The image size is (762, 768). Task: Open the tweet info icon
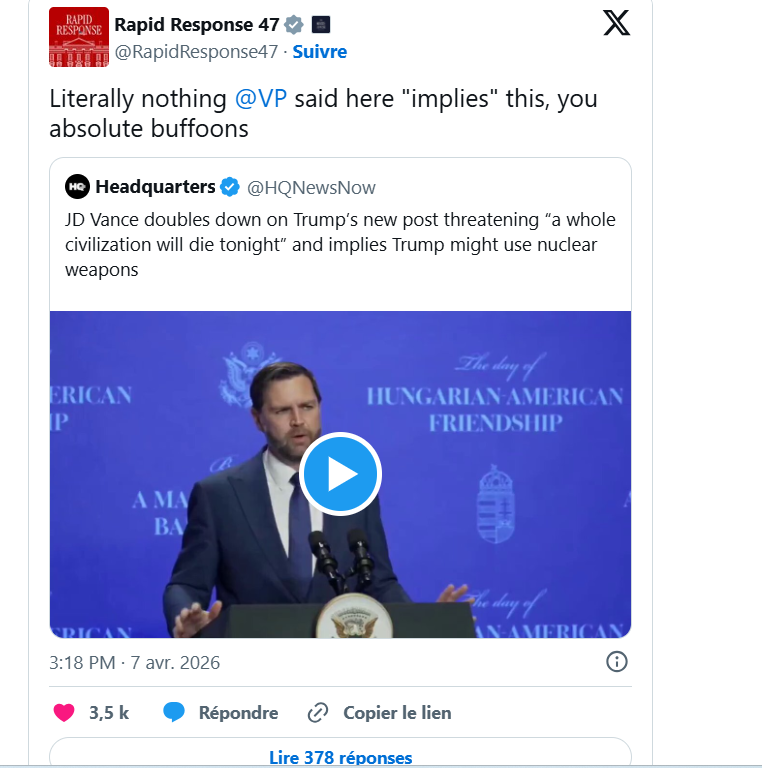pos(617,662)
